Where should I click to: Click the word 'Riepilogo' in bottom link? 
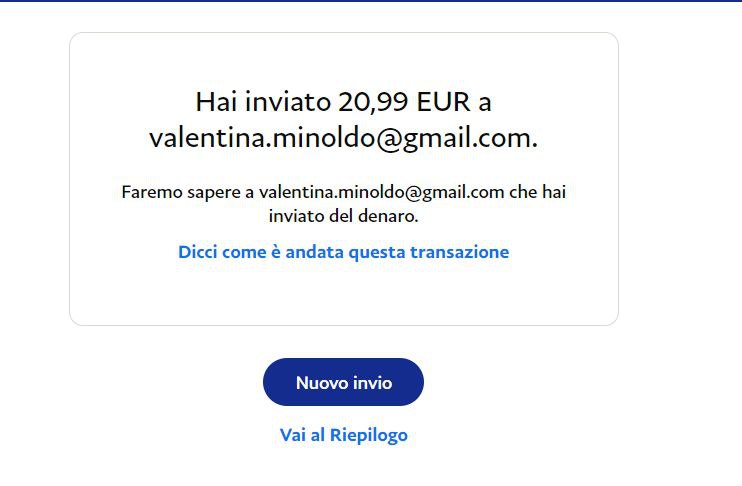click(x=369, y=435)
